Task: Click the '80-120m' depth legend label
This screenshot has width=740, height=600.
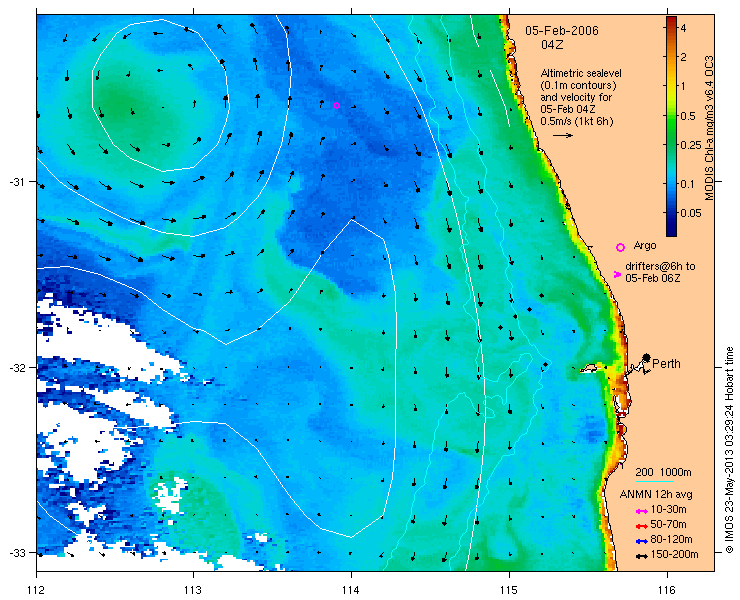Action: click(671, 540)
